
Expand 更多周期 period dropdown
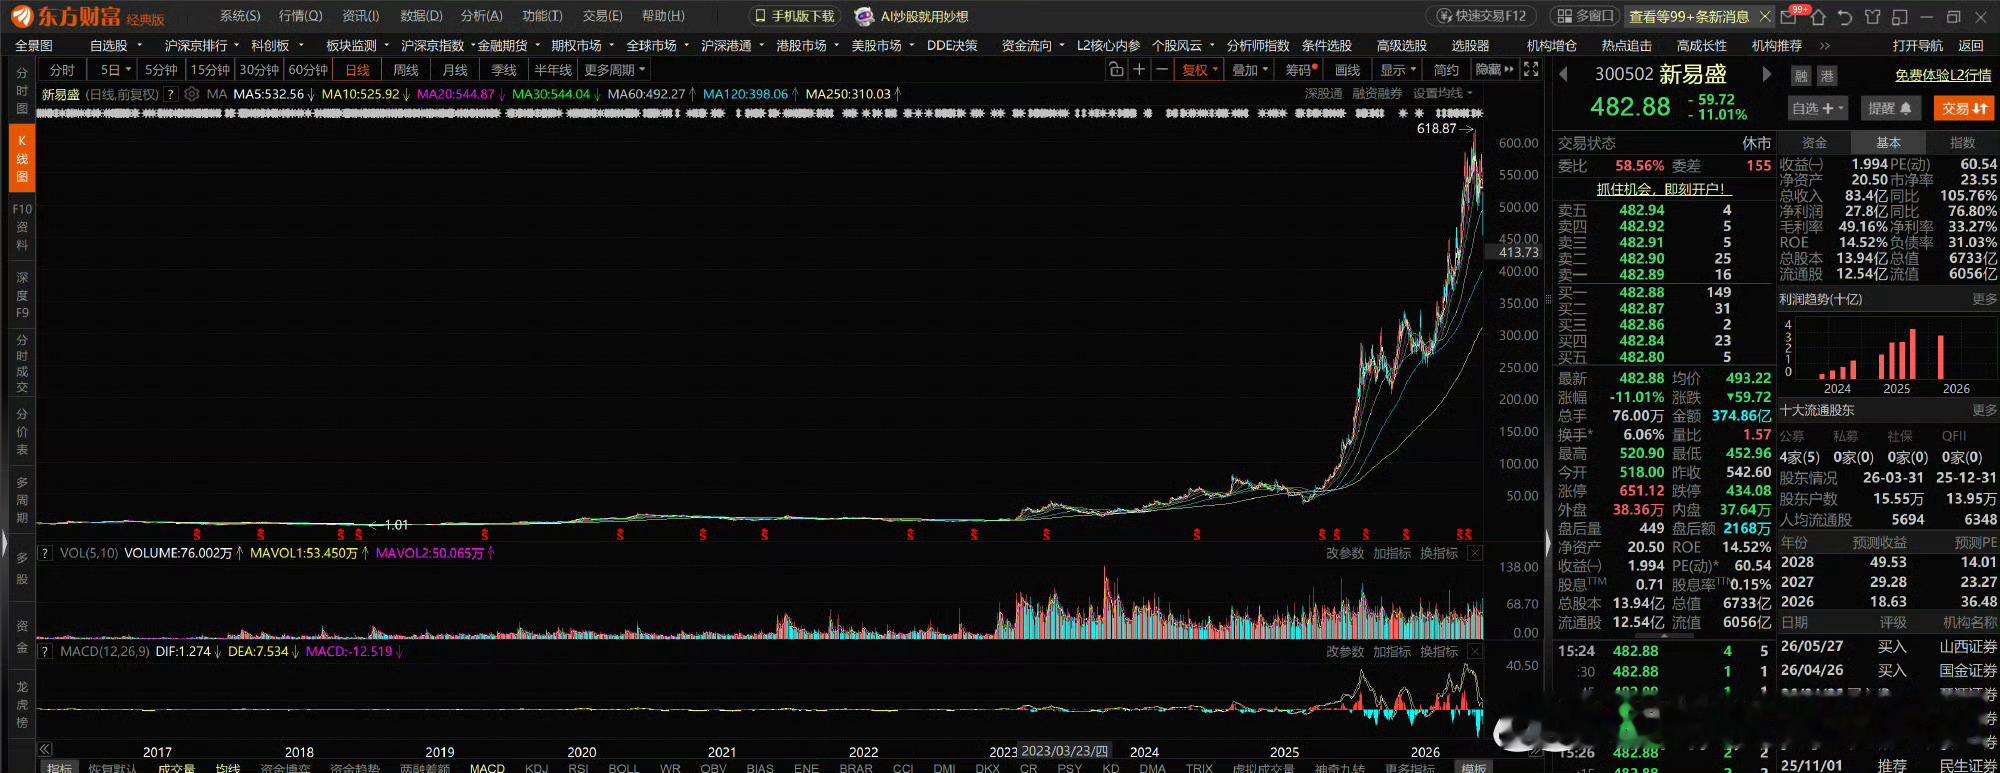coord(615,70)
